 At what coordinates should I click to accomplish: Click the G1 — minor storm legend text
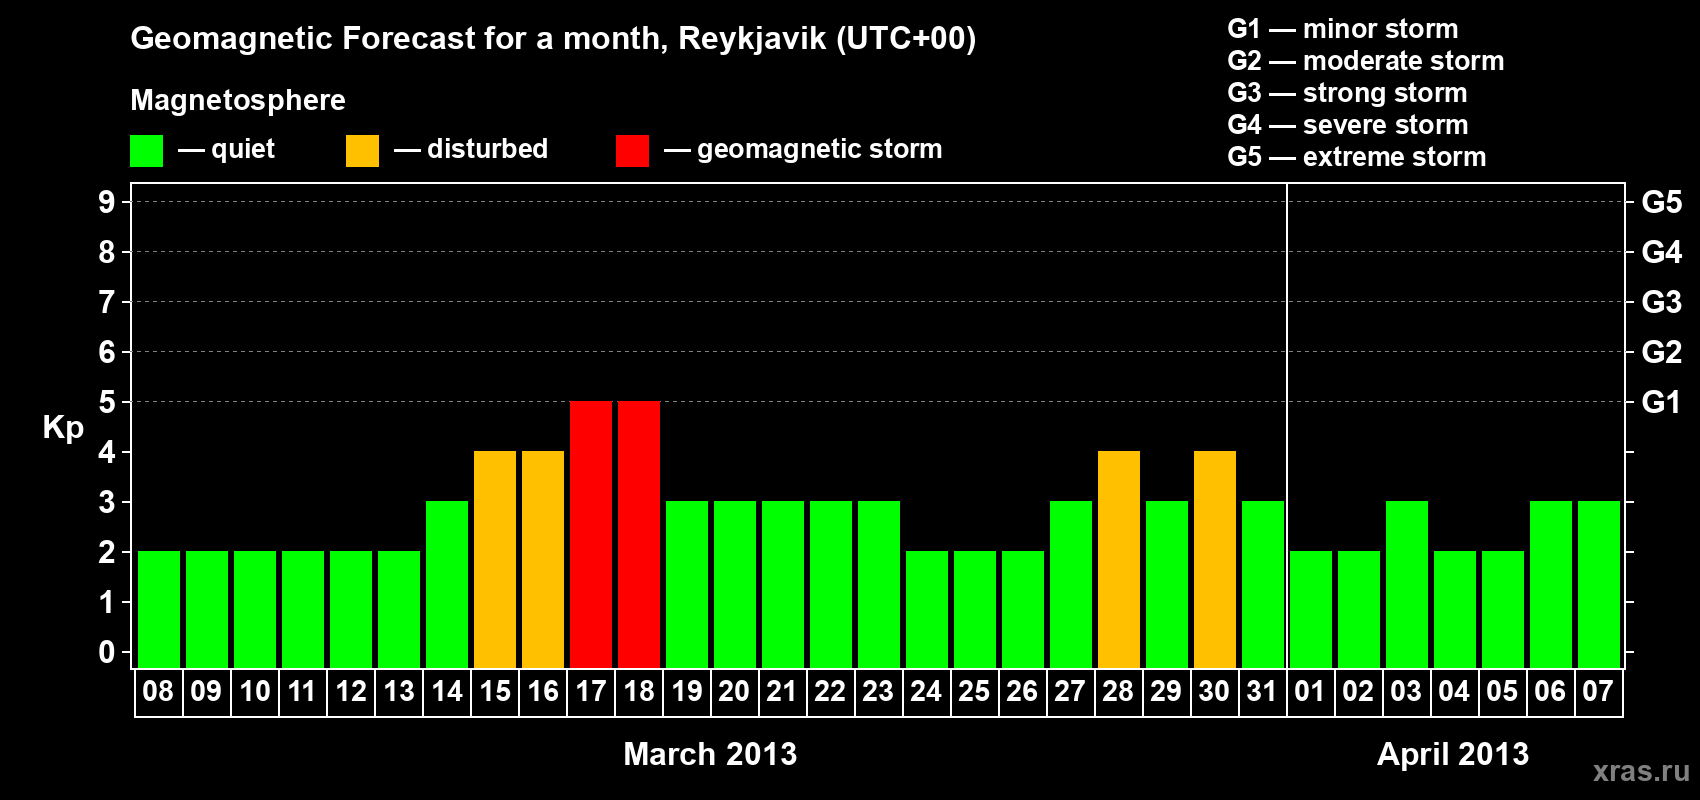pos(1343,29)
